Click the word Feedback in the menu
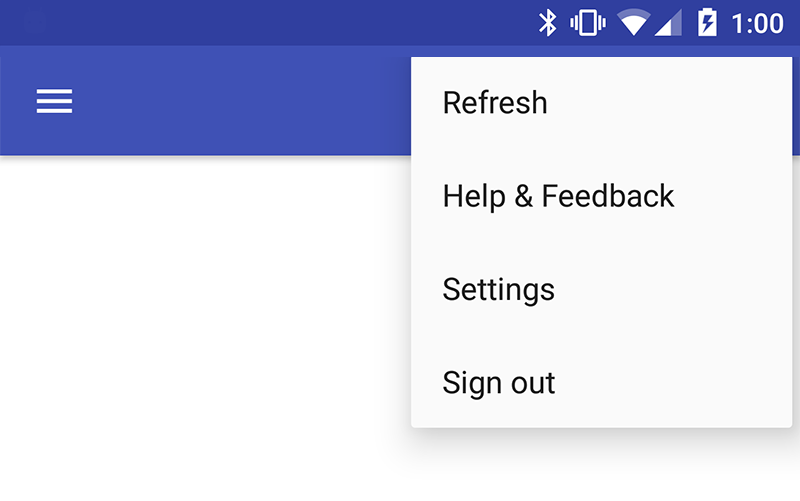The height and width of the screenshot is (501, 800). pos(608,196)
